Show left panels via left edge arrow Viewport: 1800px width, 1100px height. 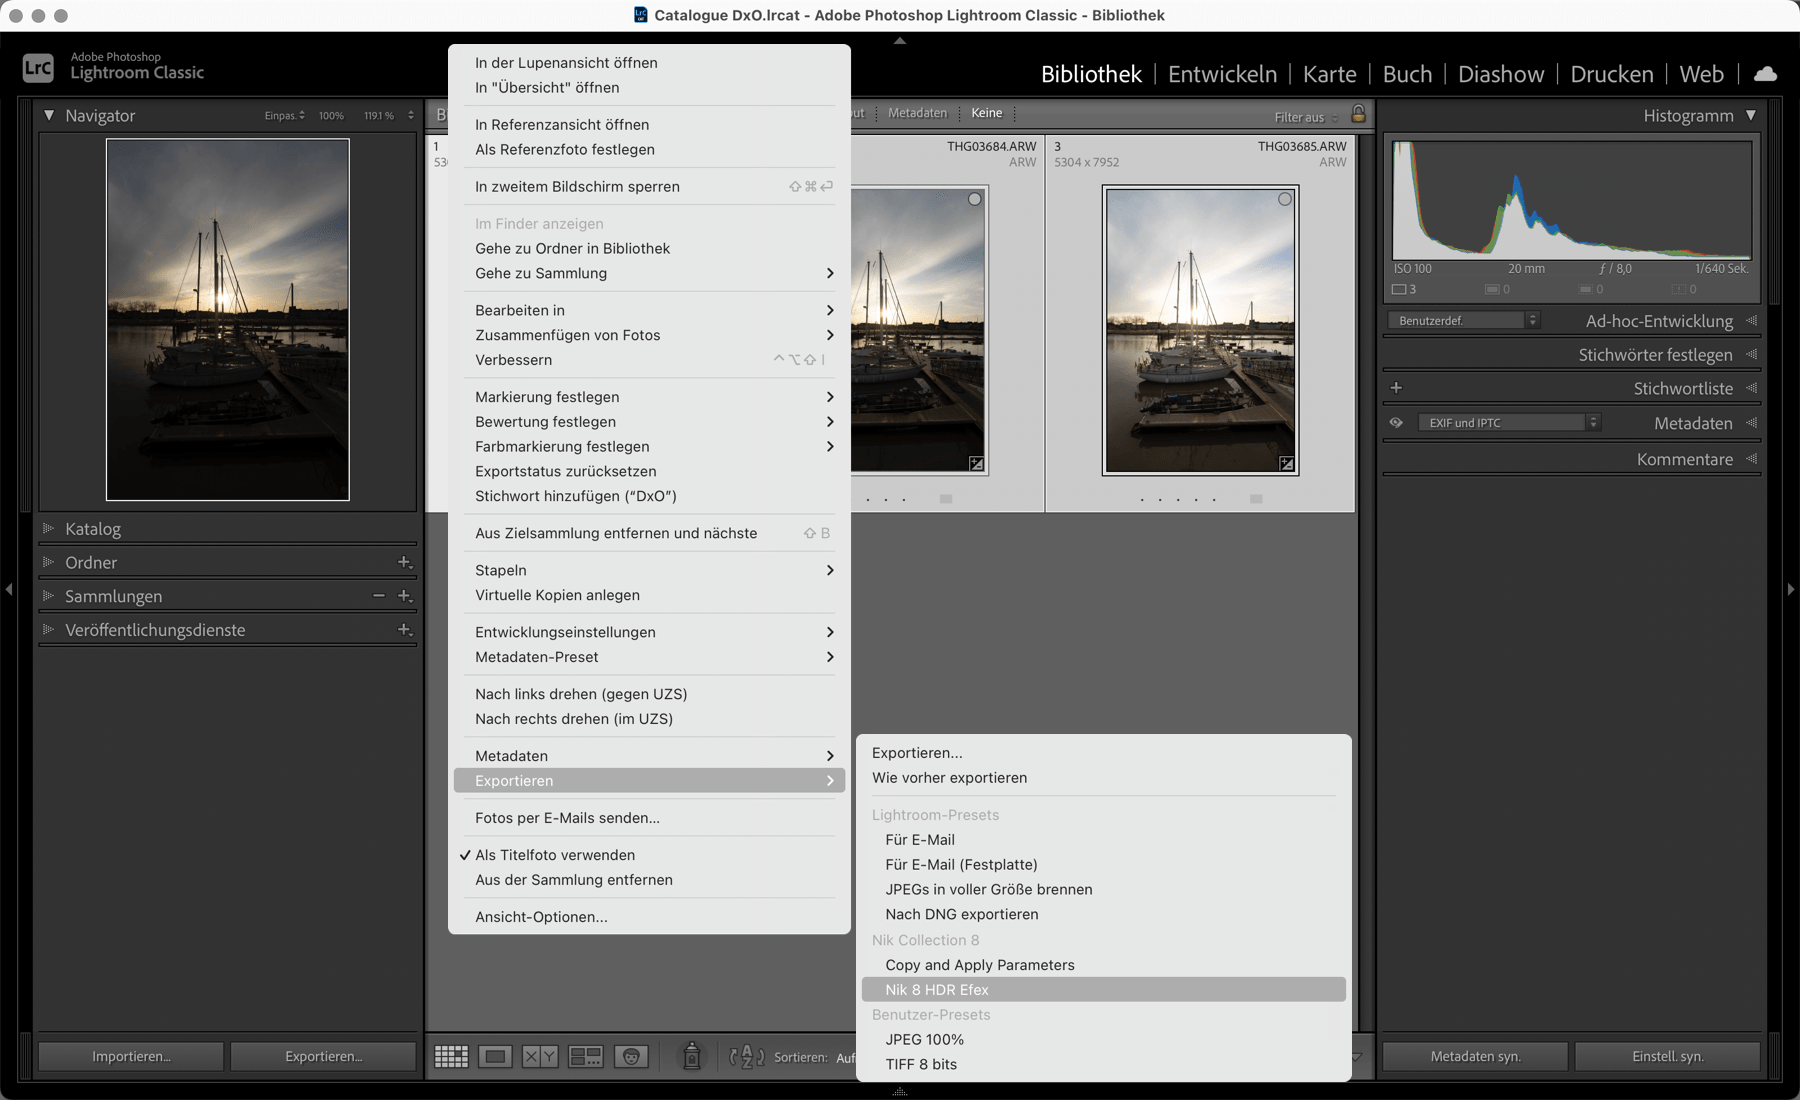9,590
